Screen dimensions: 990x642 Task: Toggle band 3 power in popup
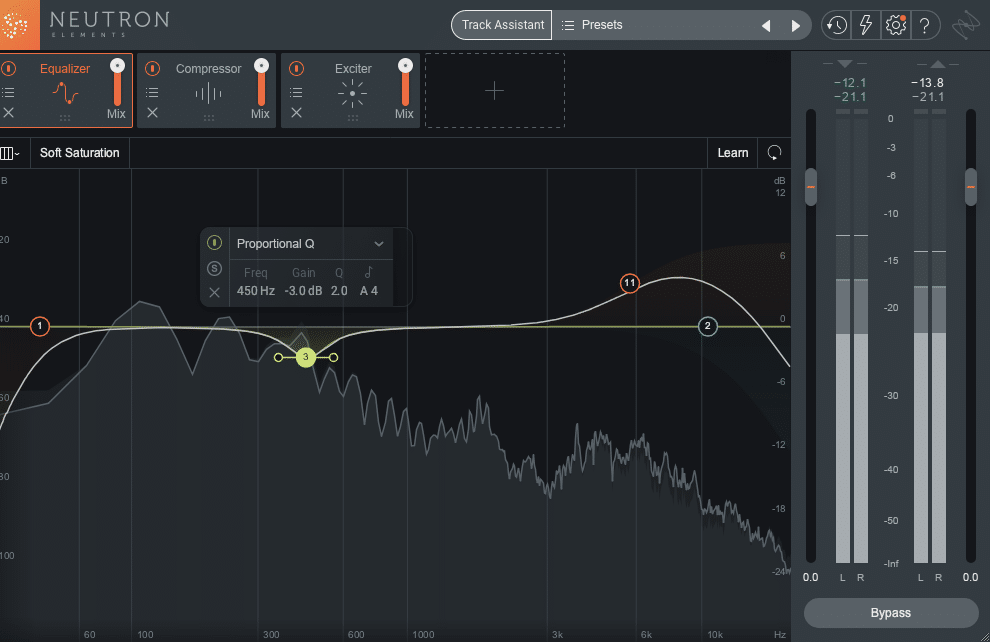tap(215, 242)
